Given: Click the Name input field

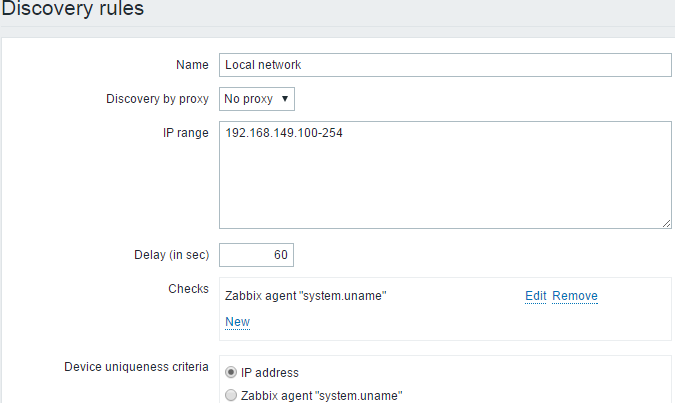Looking at the screenshot, I should click(445, 65).
